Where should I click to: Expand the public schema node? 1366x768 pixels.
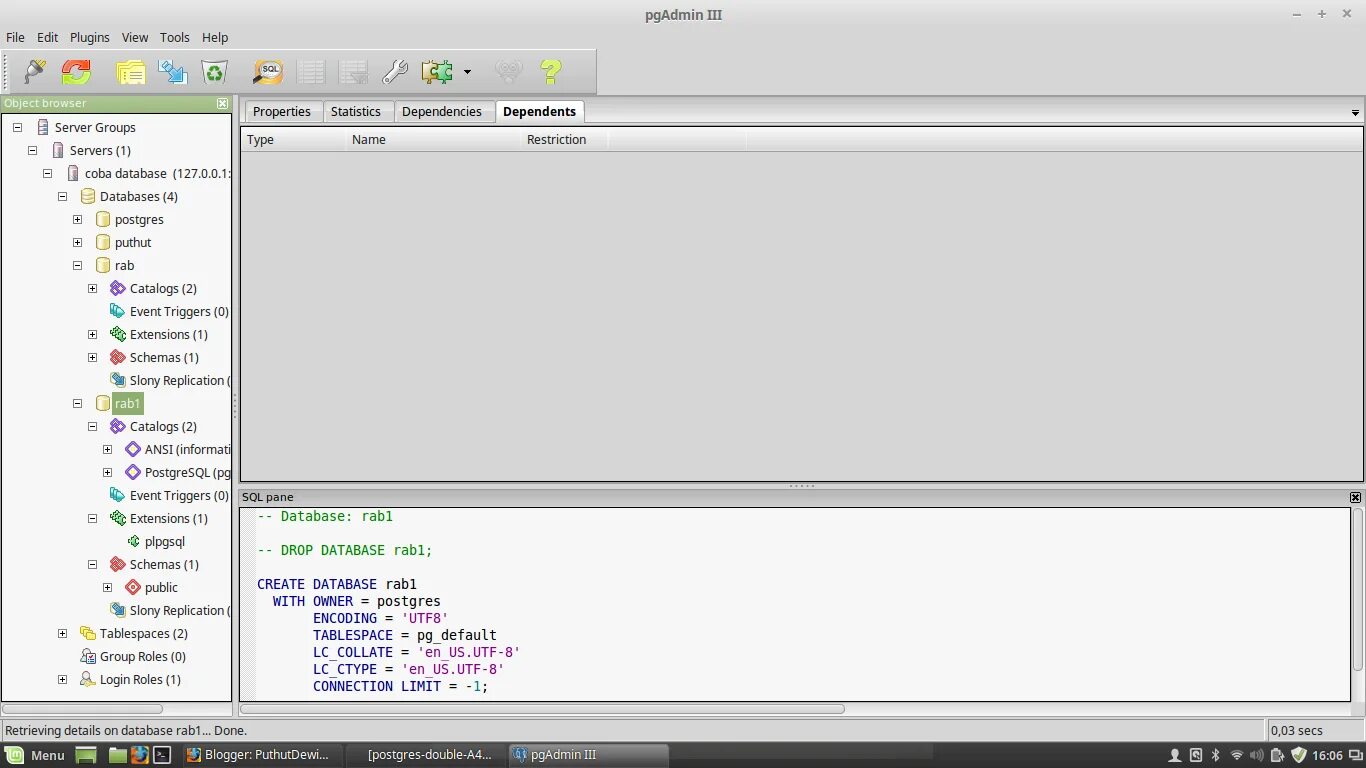107,587
